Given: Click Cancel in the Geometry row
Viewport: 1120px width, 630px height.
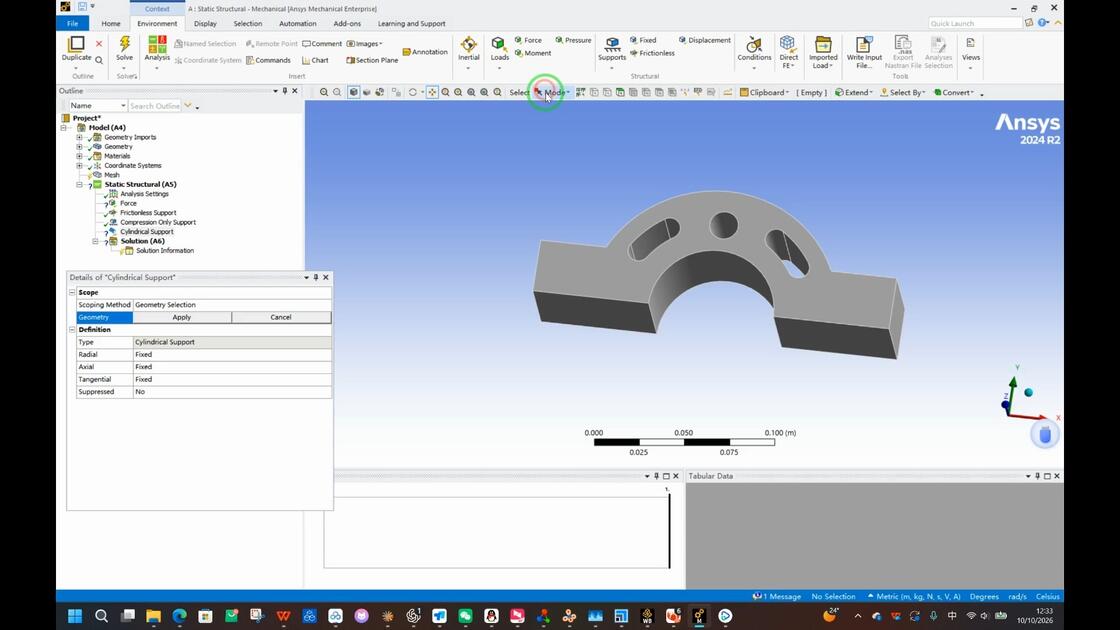Looking at the screenshot, I should coord(281,317).
